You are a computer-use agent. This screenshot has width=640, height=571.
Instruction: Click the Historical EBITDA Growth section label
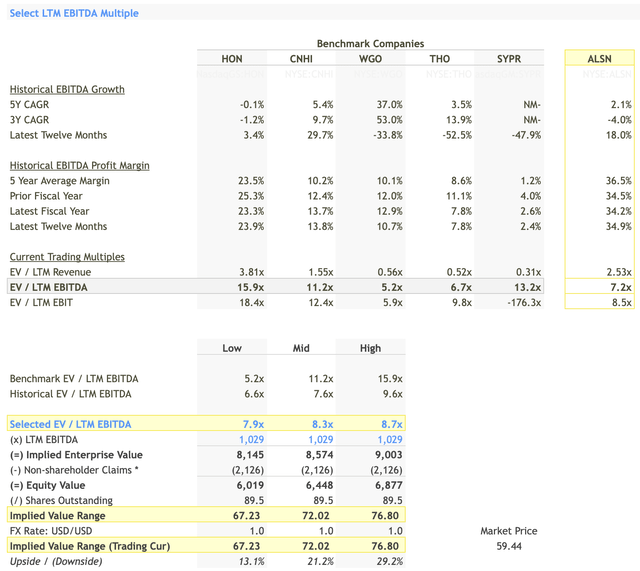pos(67,89)
